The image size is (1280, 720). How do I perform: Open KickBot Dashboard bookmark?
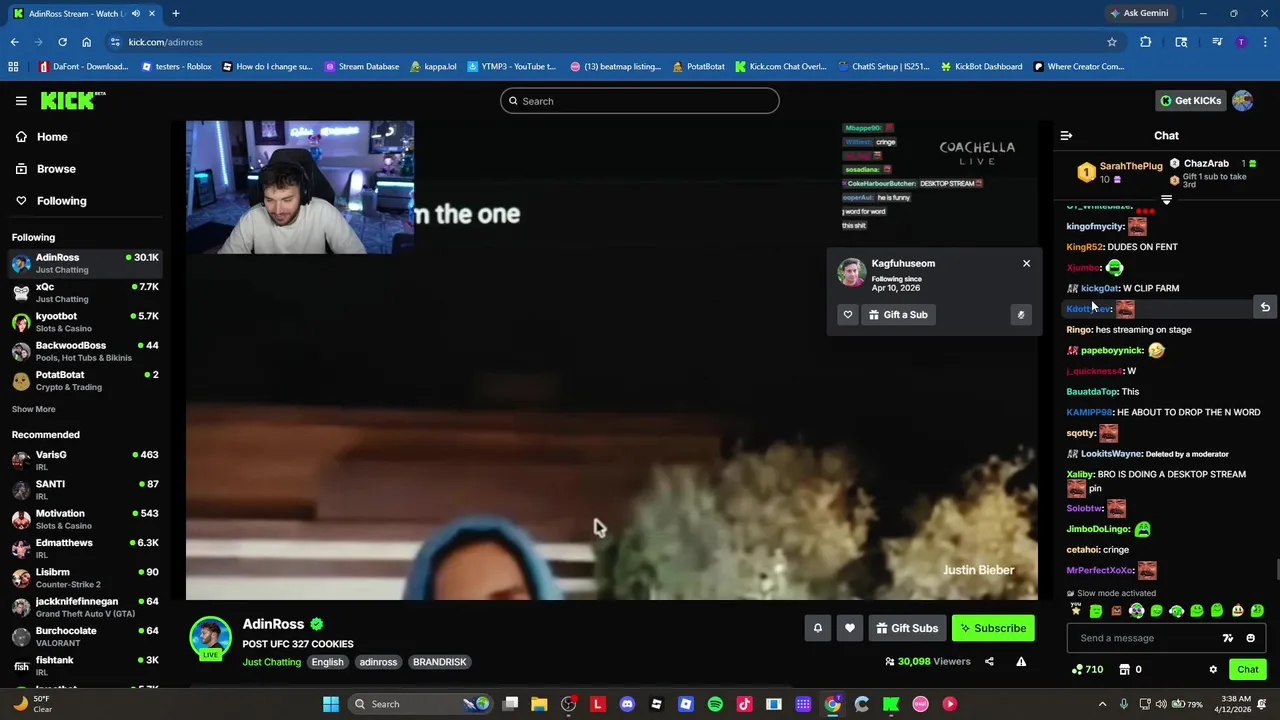pos(981,67)
